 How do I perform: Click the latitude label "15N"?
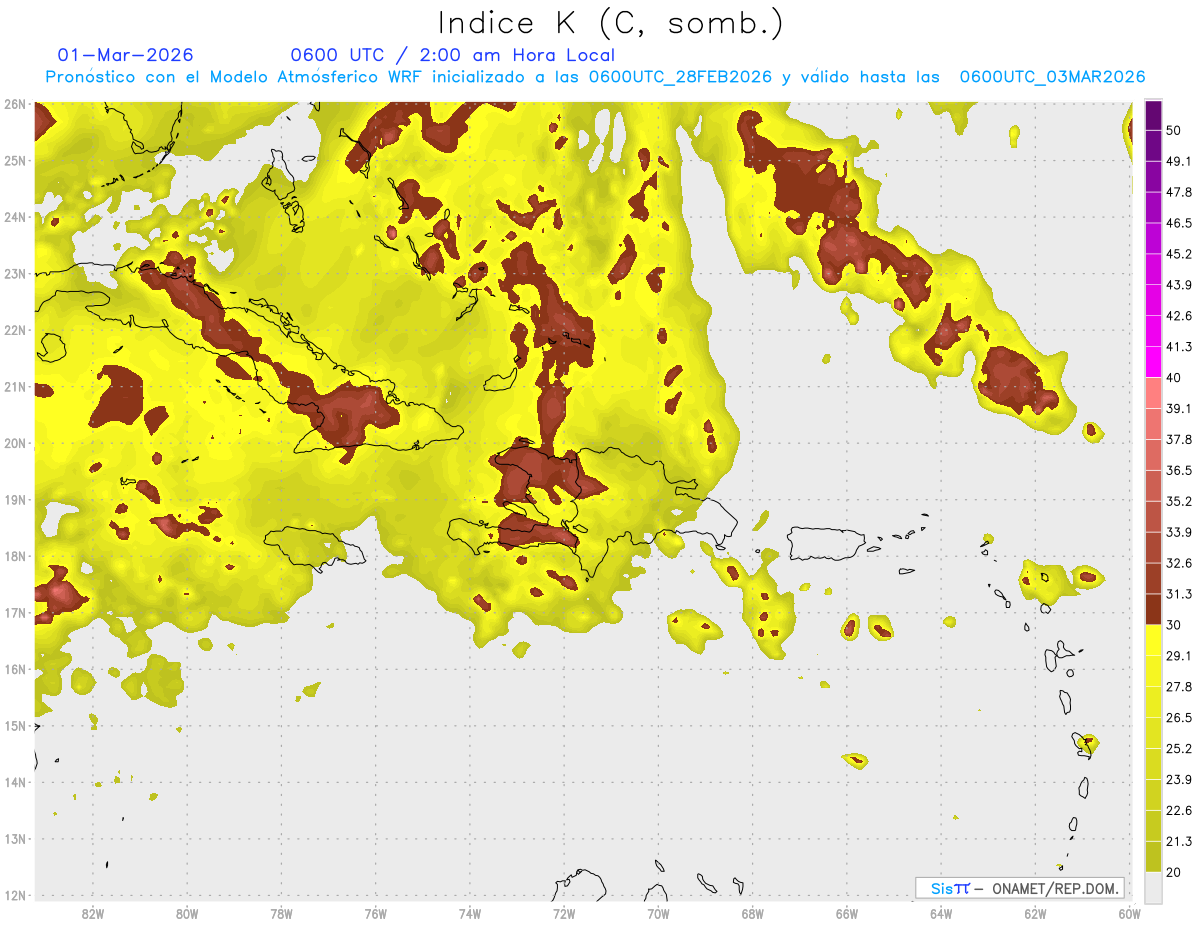[x=15, y=726]
